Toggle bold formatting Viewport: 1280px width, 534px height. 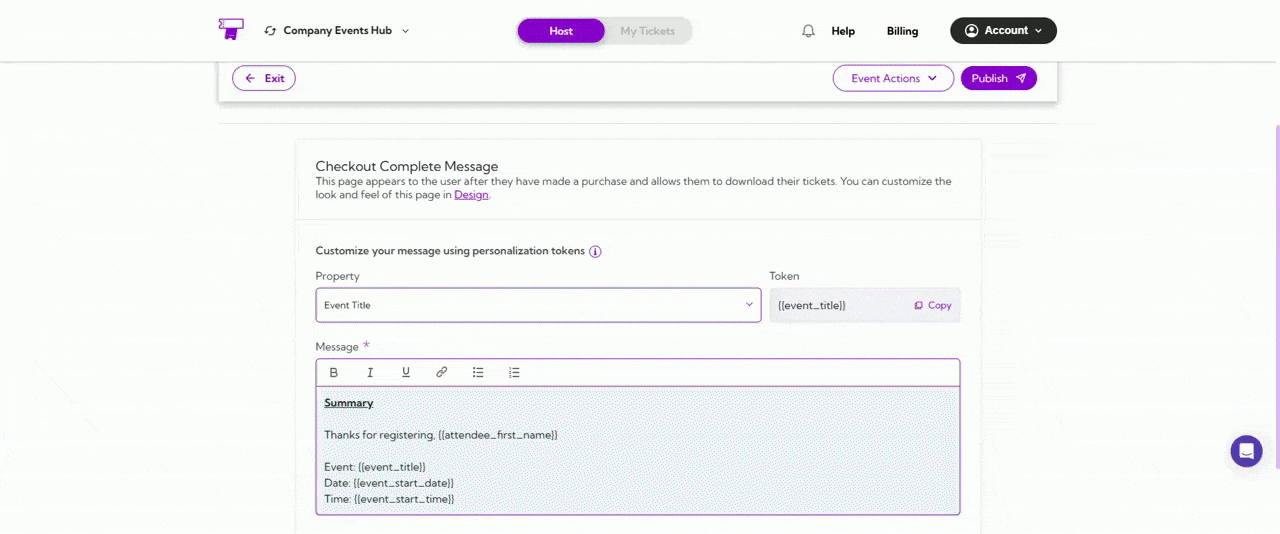[334, 372]
